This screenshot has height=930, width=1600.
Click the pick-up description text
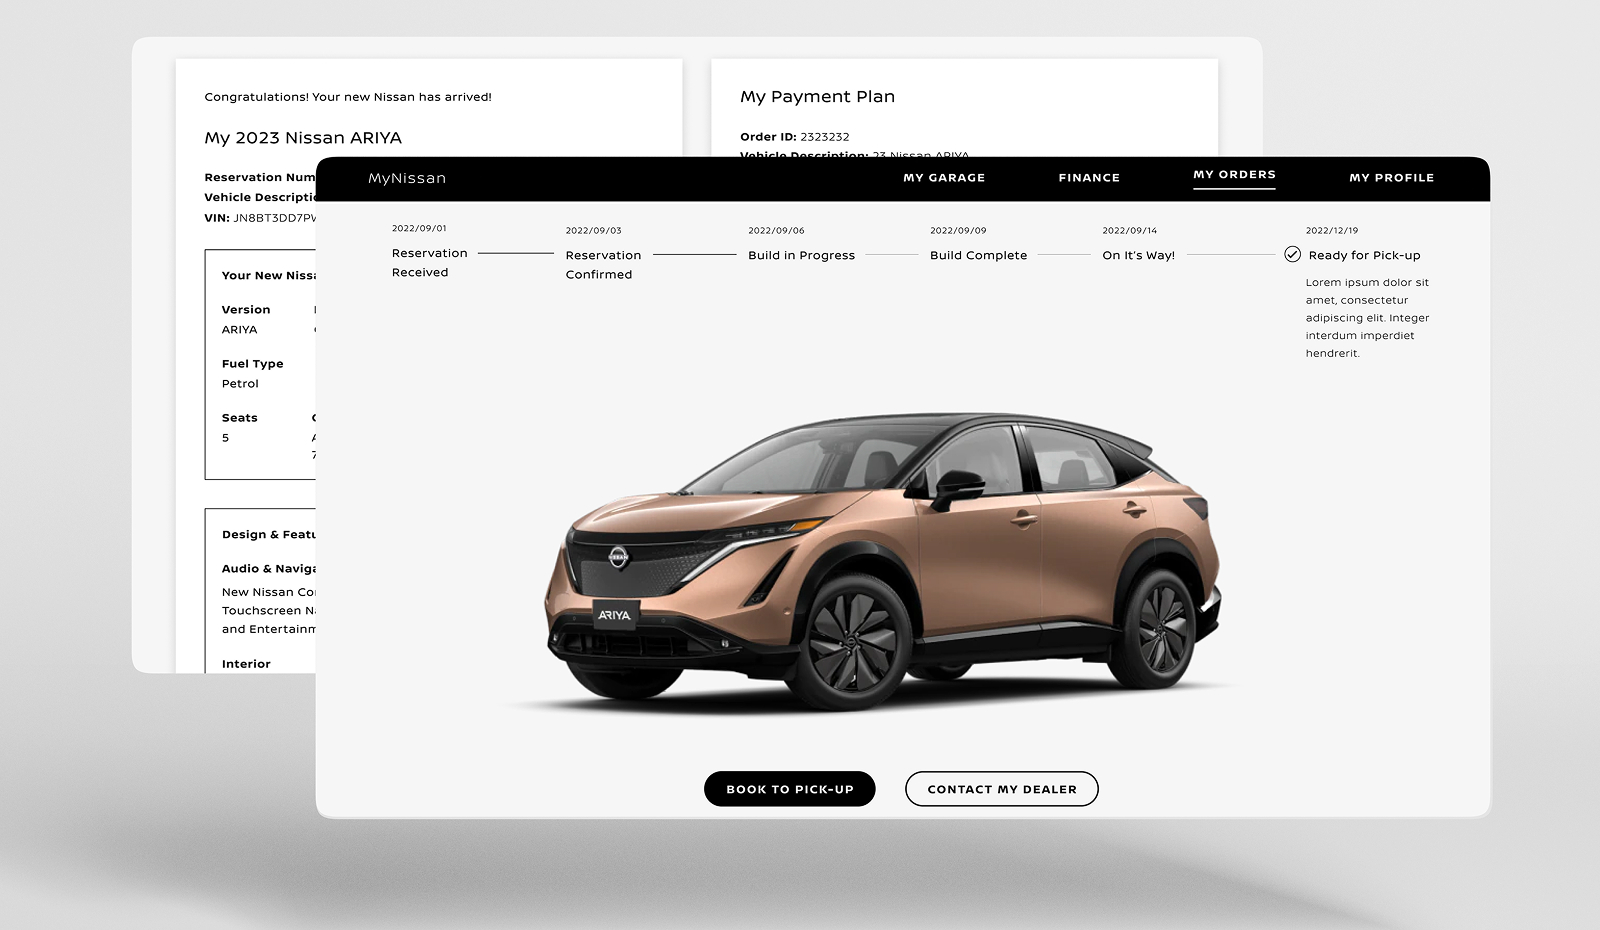1367,317
